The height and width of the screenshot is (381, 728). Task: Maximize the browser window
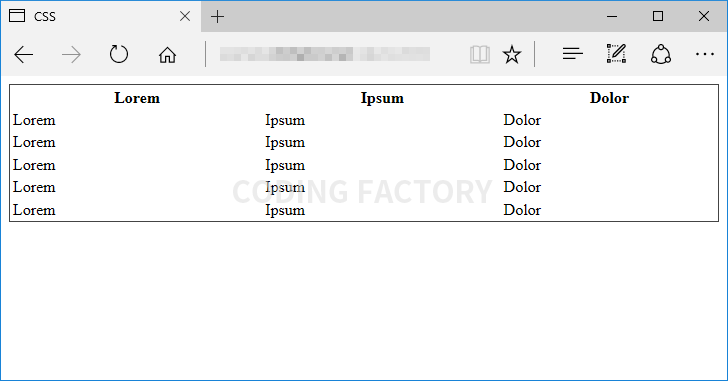[x=658, y=16]
